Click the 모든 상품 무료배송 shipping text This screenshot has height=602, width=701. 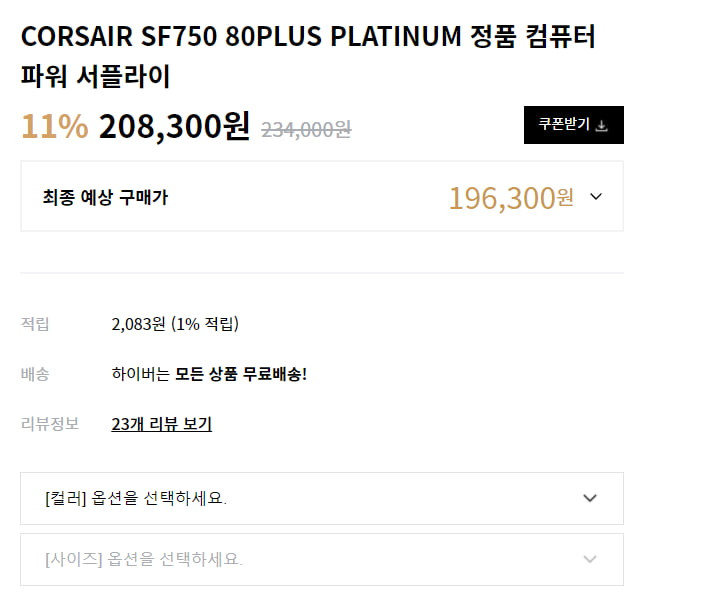241,374
